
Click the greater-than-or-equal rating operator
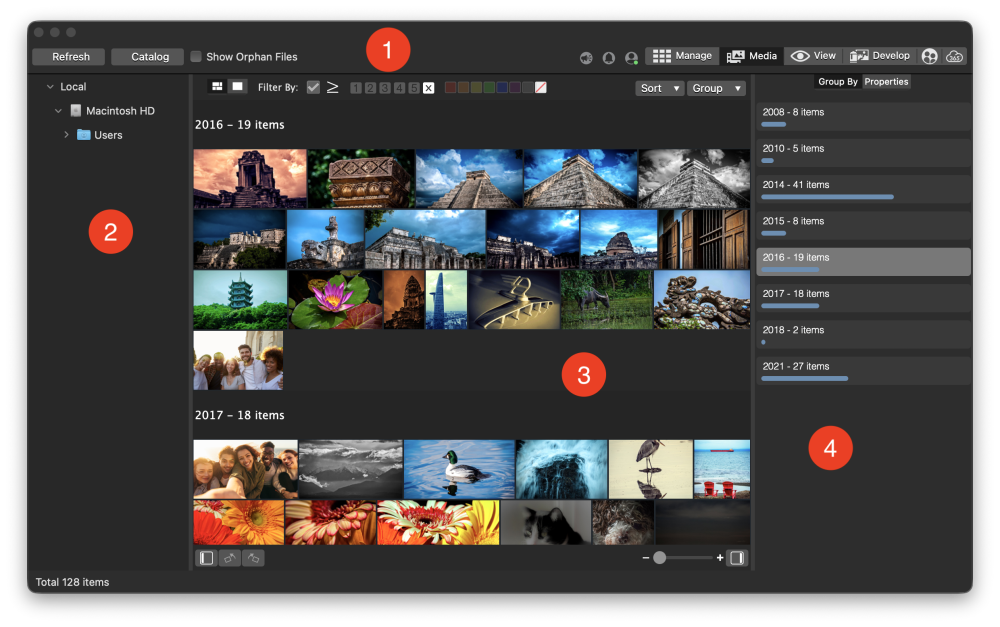click(333, 88)
